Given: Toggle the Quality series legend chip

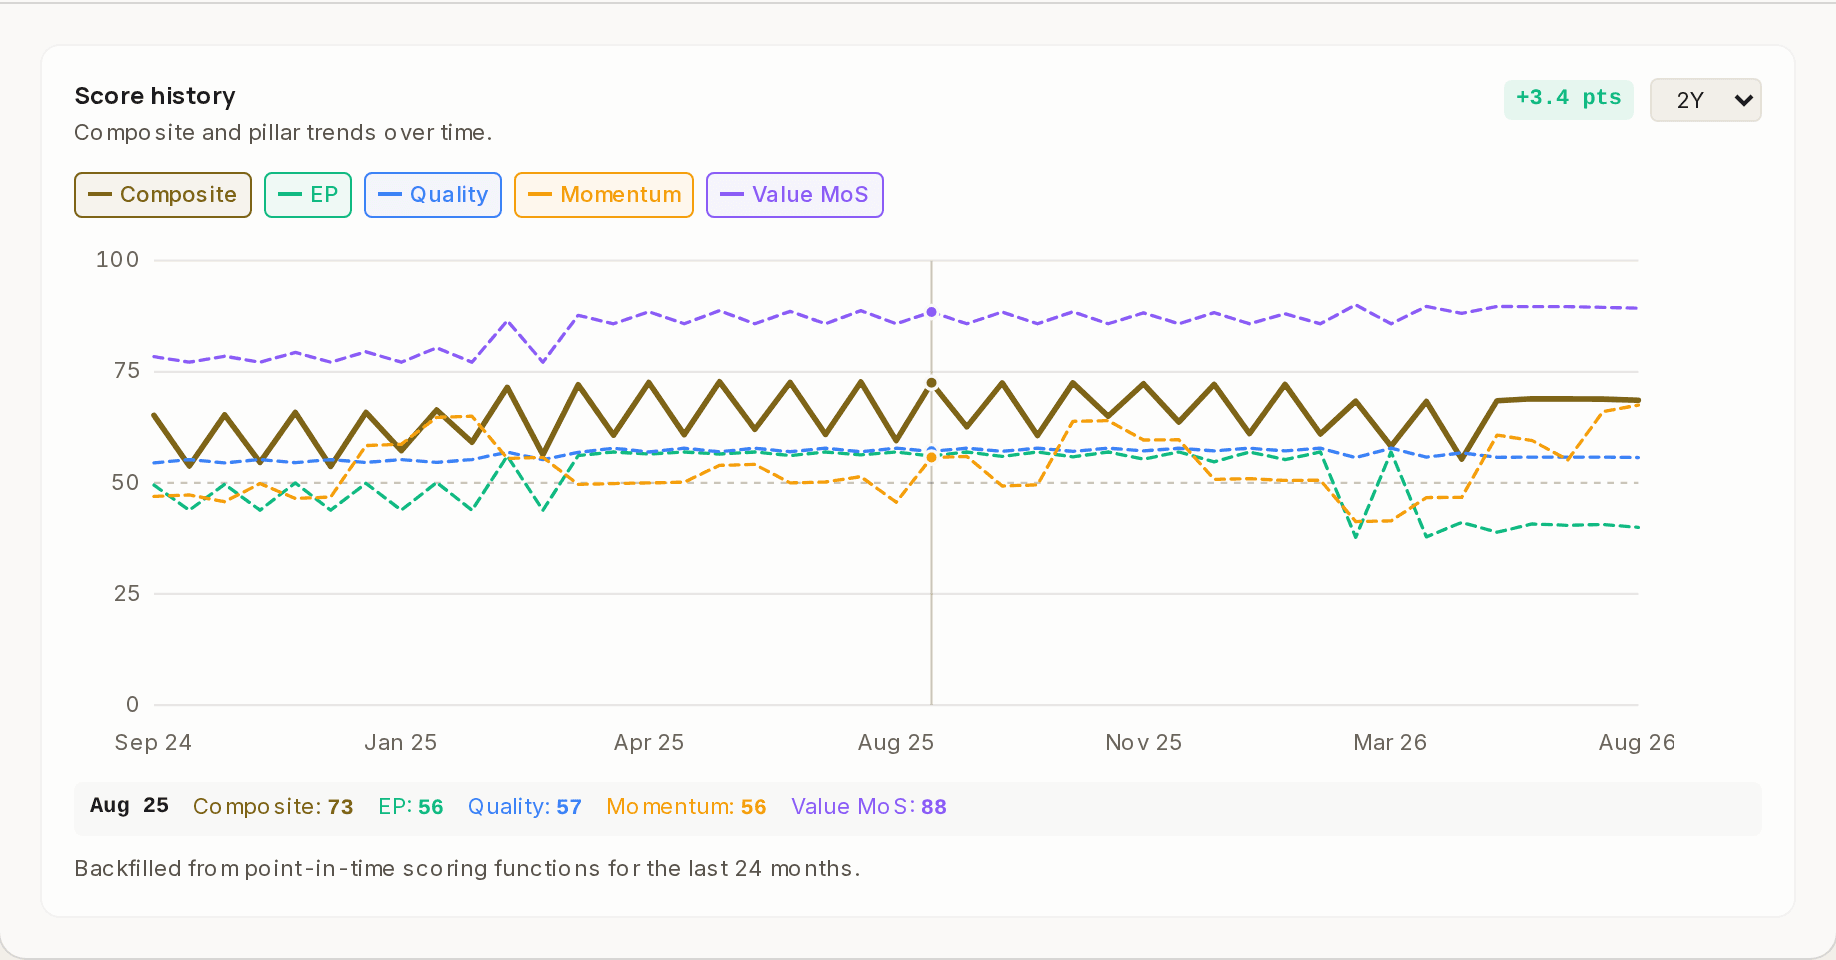Looking at the screenshot, I should coord(433,195).
